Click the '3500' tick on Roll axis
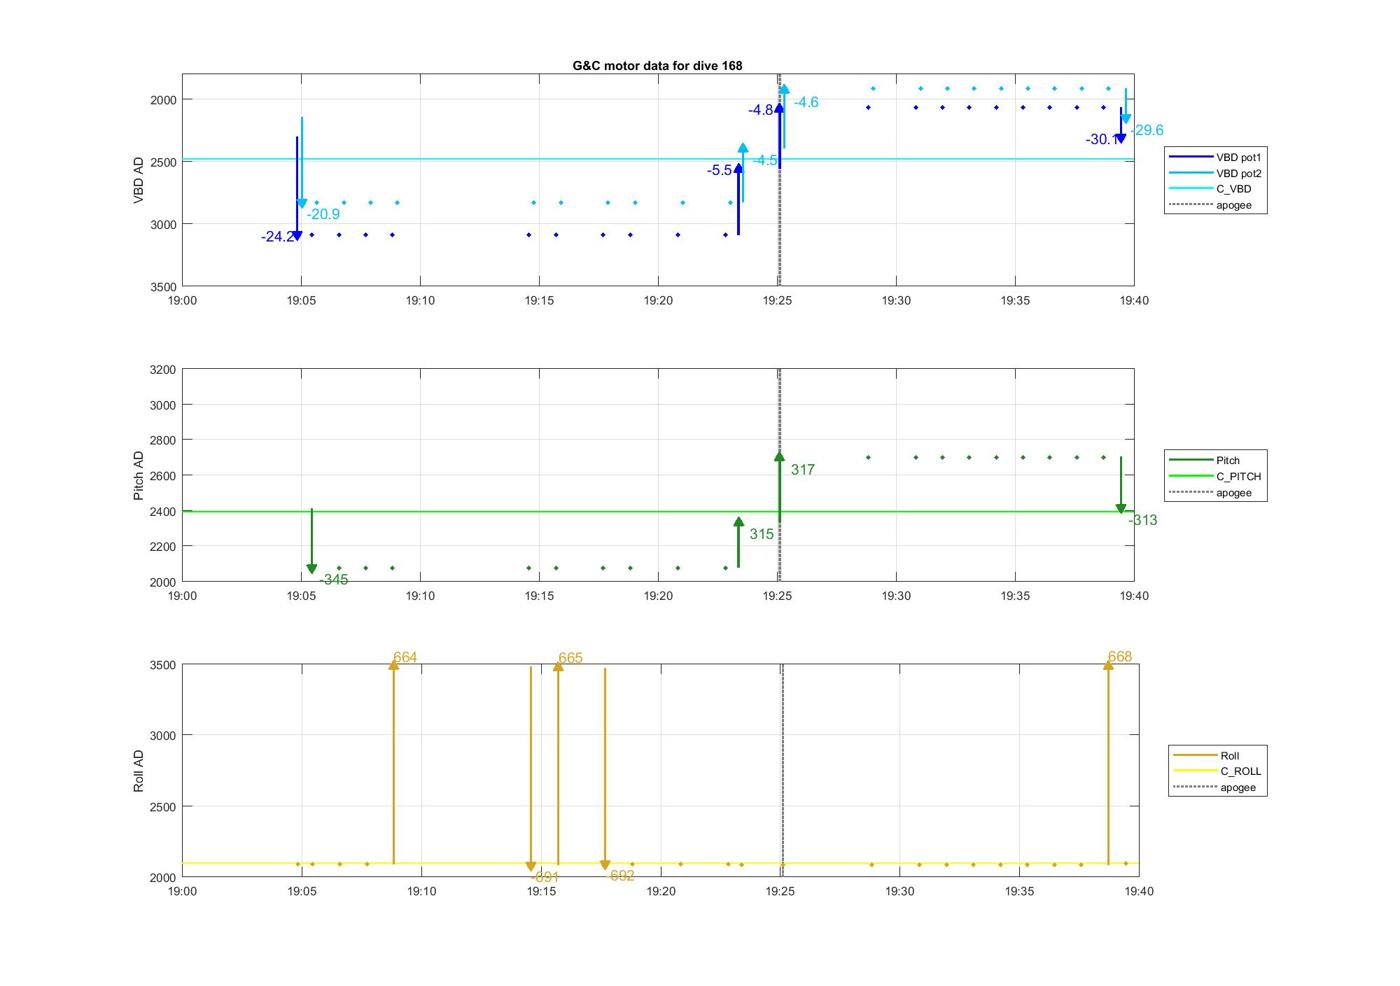This screenshot has width=1400, height=986. tap(162, 665)
